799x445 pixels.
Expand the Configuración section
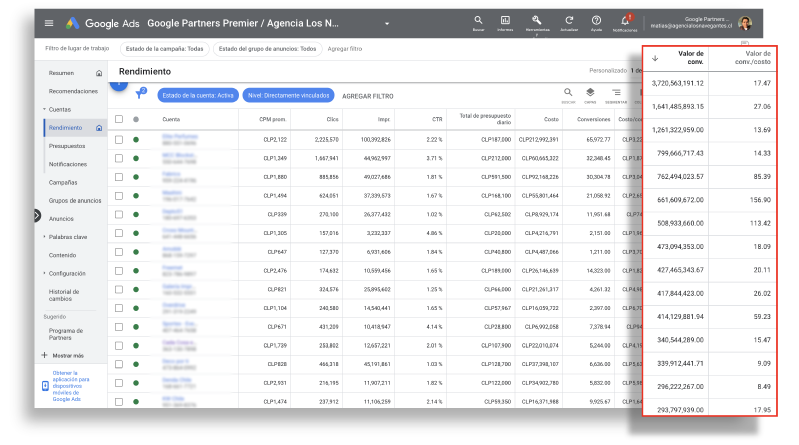coord(44,273)
